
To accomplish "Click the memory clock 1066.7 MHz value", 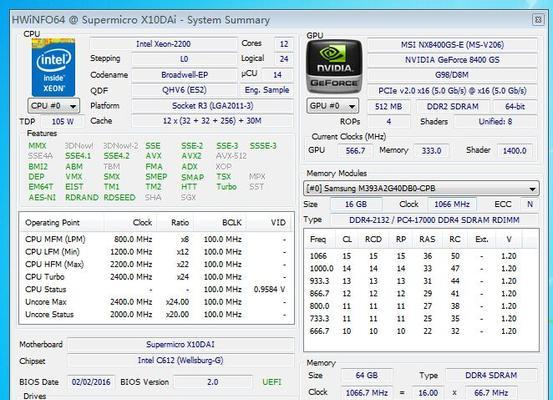I will coord(367,393).
